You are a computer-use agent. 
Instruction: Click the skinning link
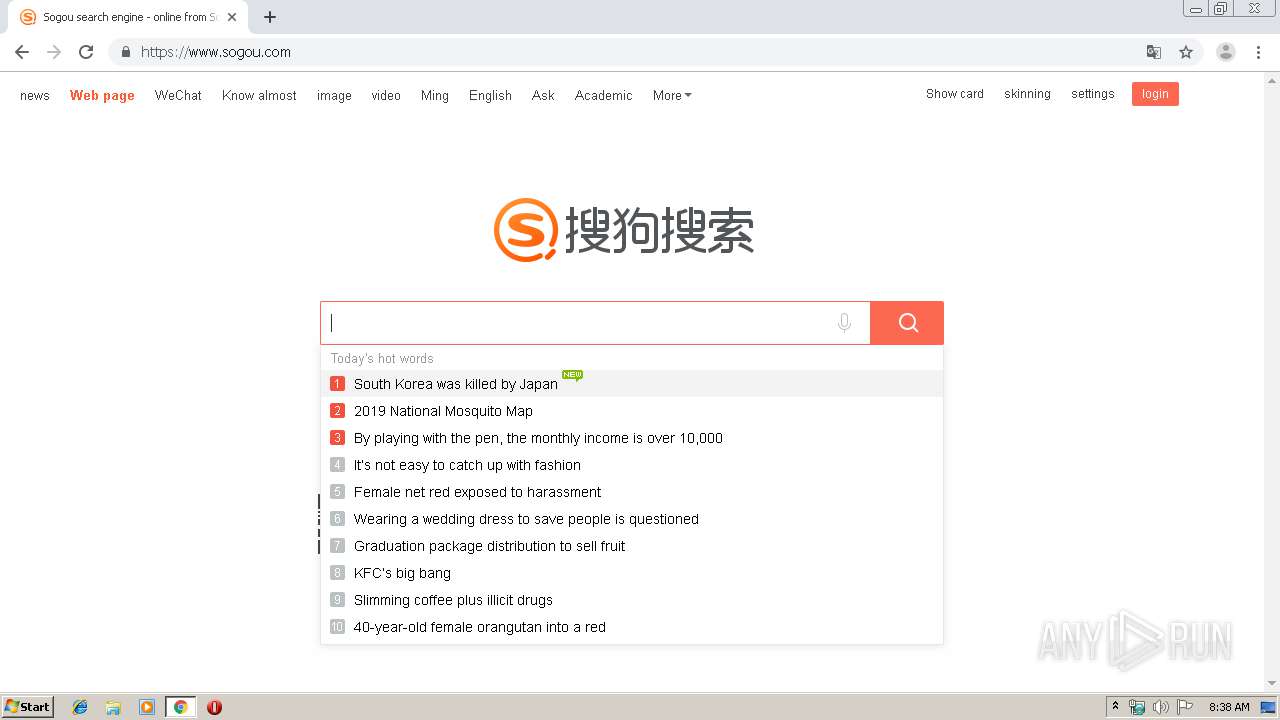pyautogui.click(x=1027, y=94)
